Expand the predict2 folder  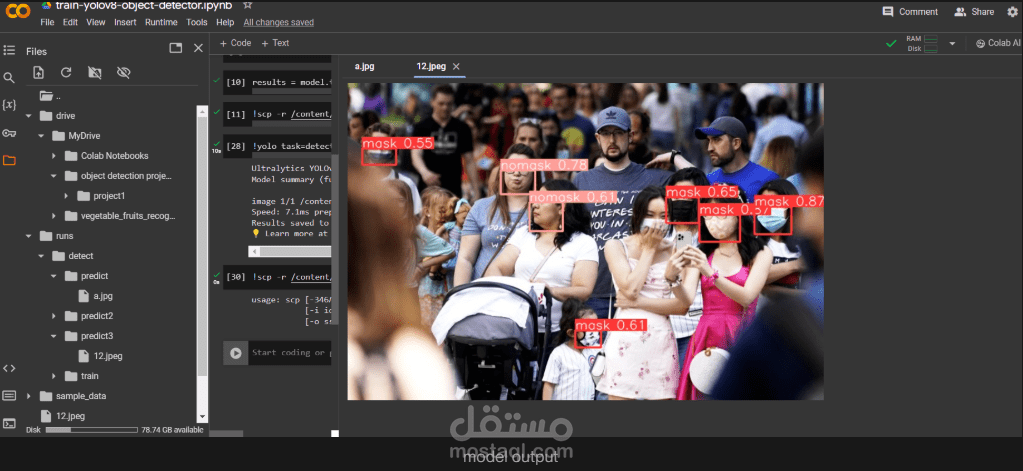(54, 316)
